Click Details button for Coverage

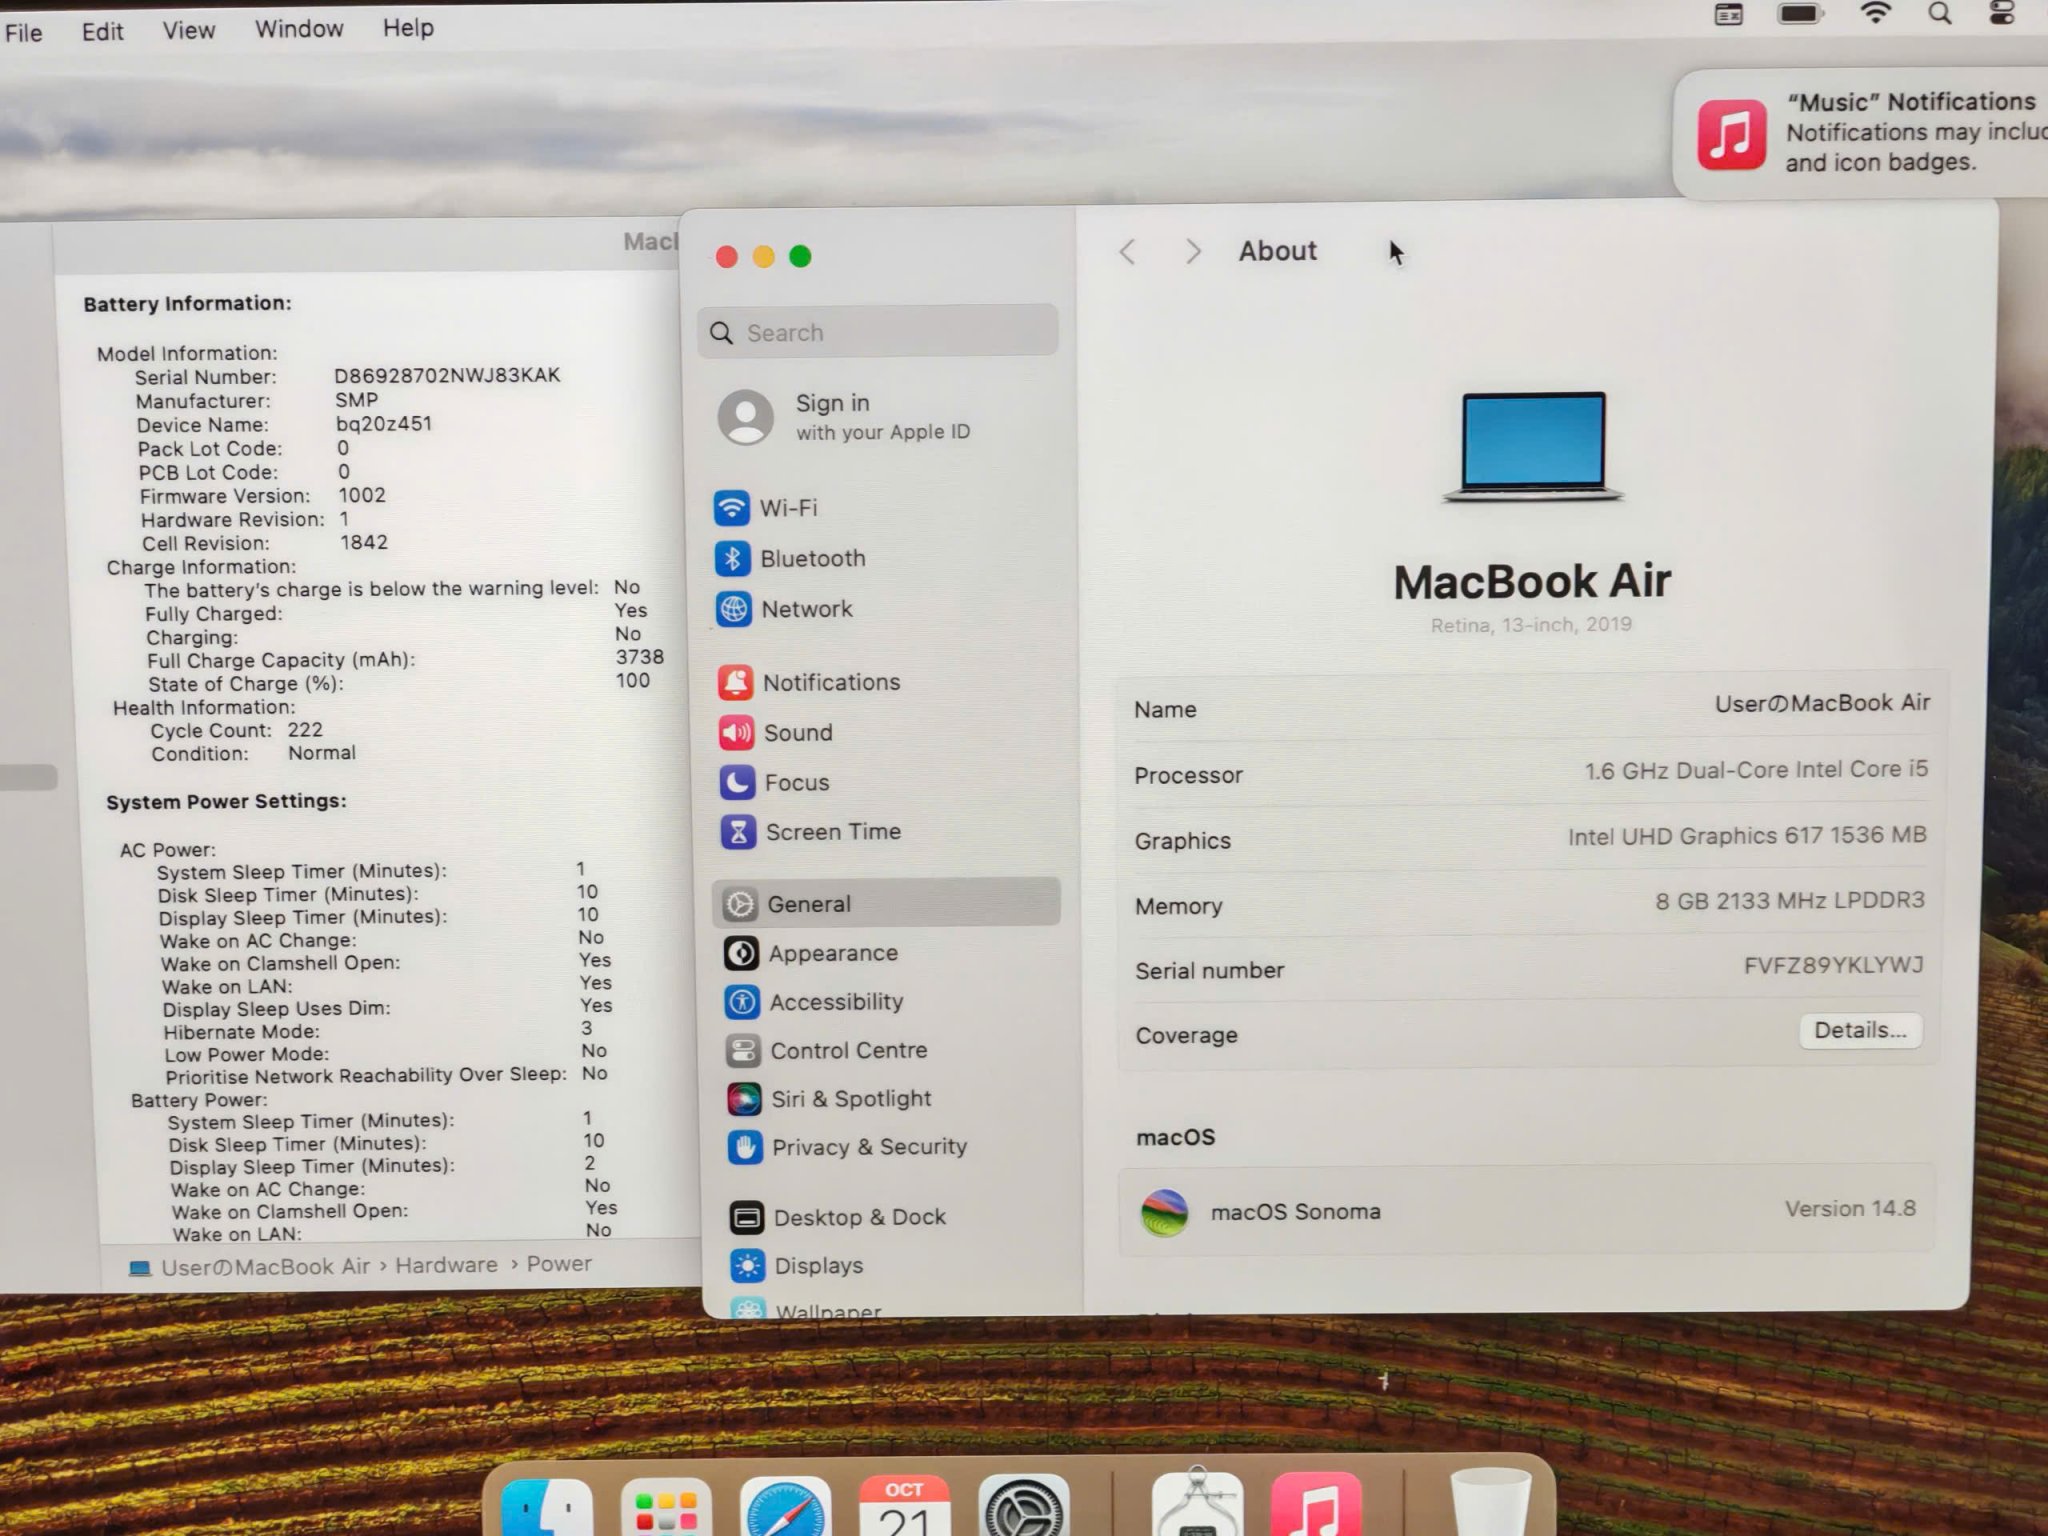1859,1030
